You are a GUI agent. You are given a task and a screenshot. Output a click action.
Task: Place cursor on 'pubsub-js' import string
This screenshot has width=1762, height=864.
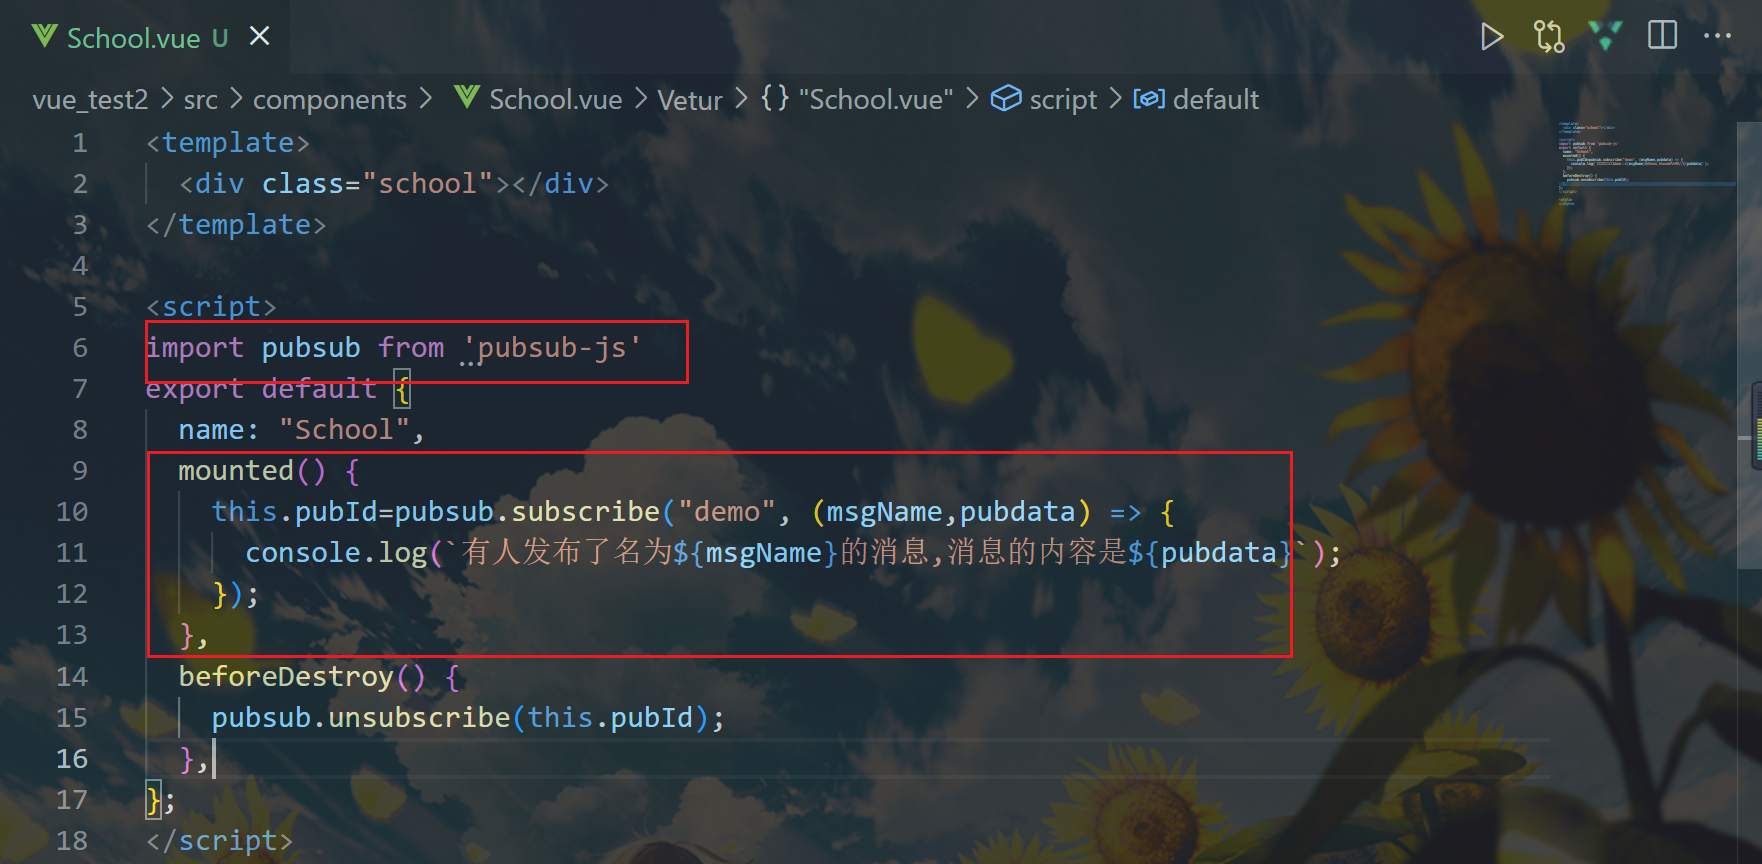pyautogui.click(x=552, y=348)
